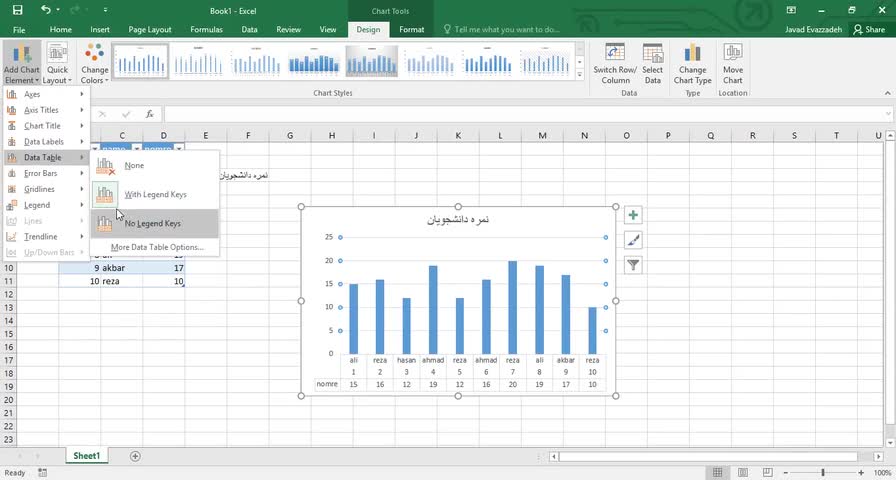The width and height of the screenshot is (896, 480).
Task: Open the Change Colors palette
Action: tap(94, 63)
